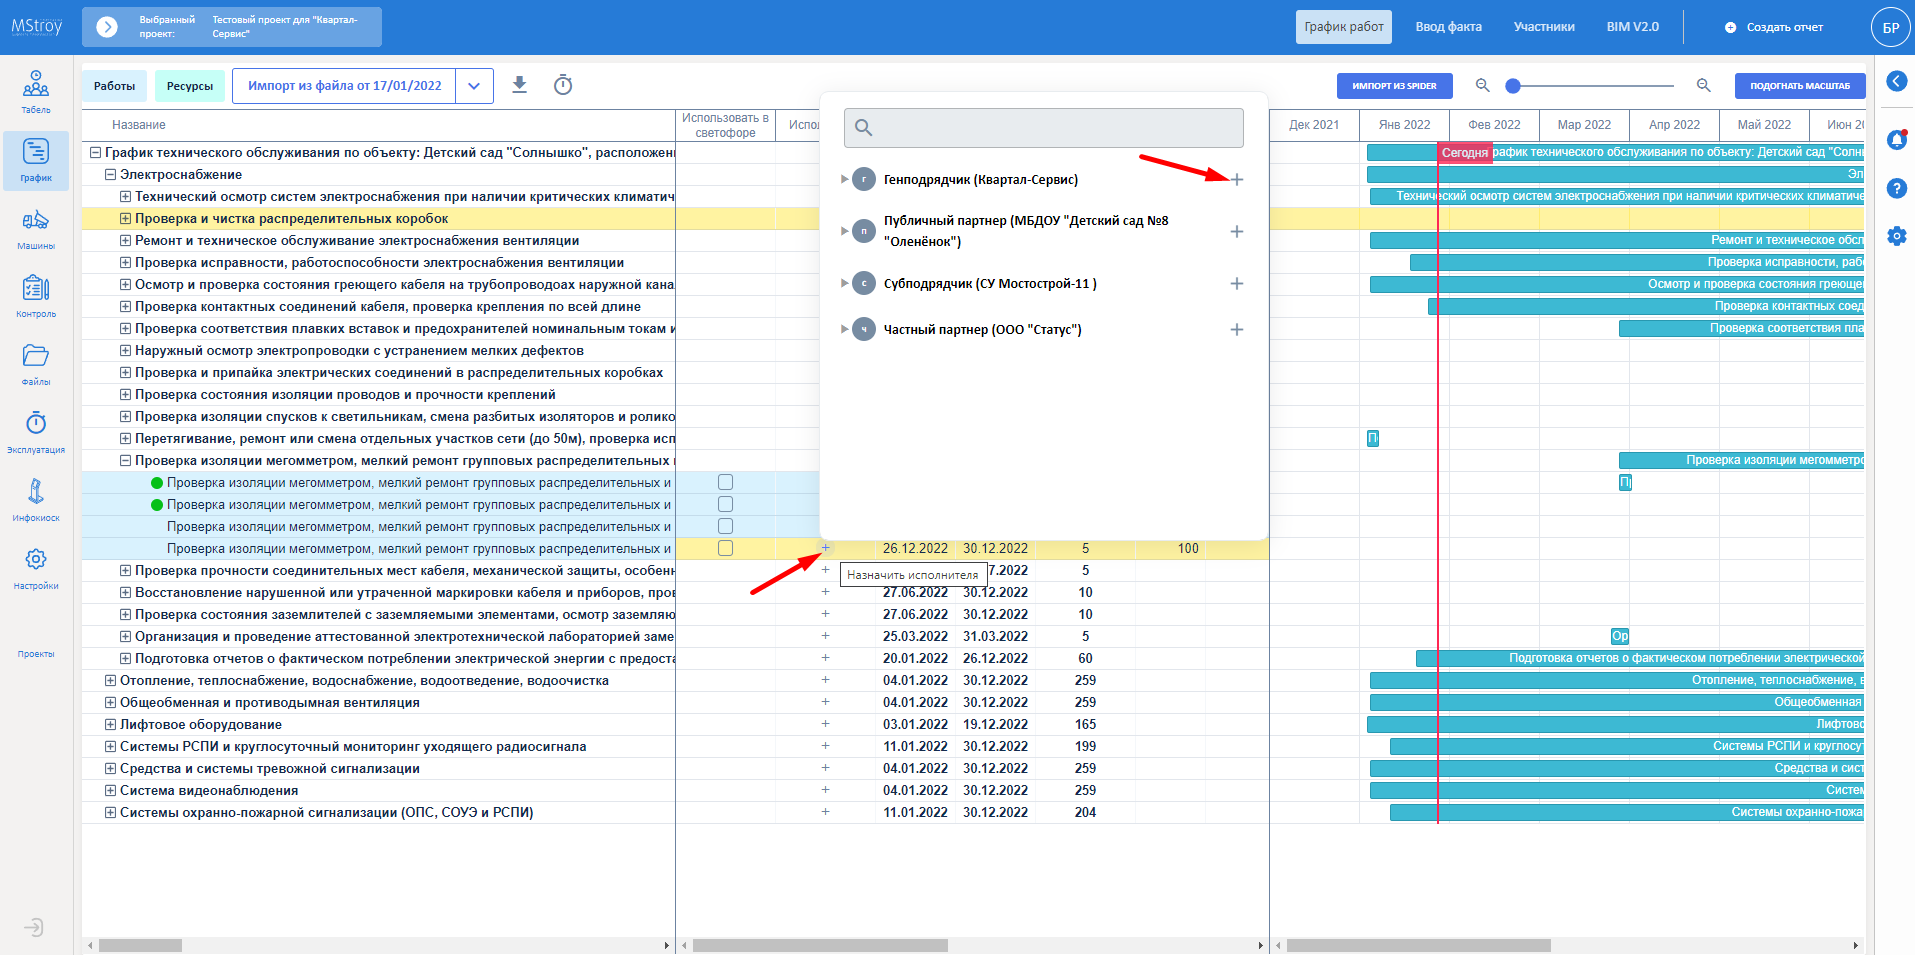The width and height of the screenshot is (1915, 955).
Task: Click the zoom out magnifier icon
Action: click(x=1483, y=86)
